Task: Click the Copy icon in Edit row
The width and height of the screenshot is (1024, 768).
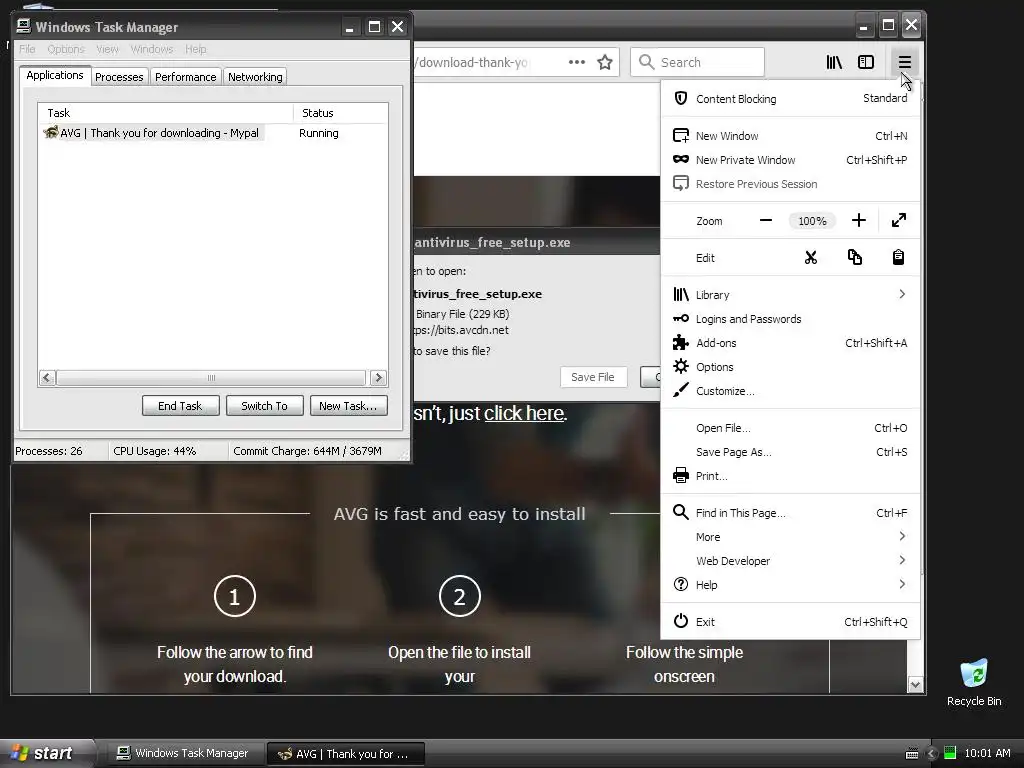Action: [854, 257]
